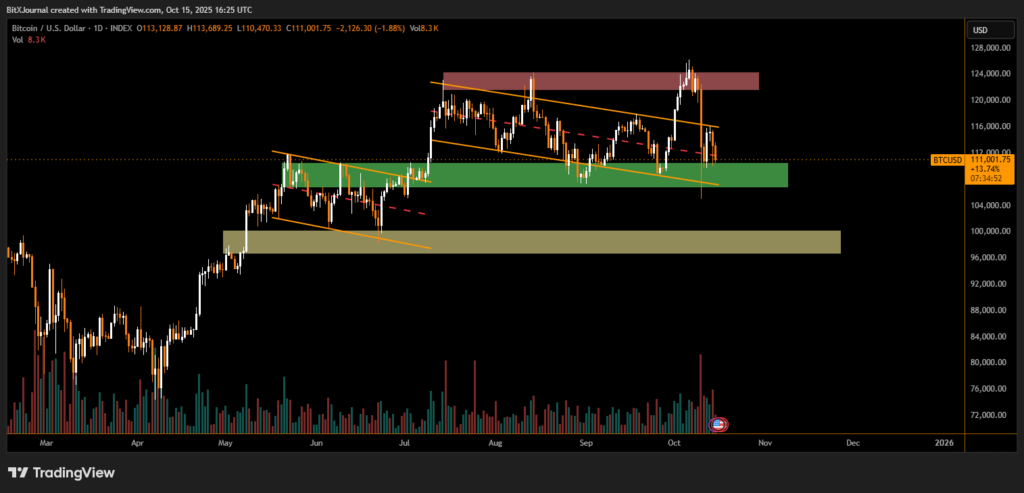Click the Dec label on time axis
The height and width of the screenshot is (493, 1024).
852,441
